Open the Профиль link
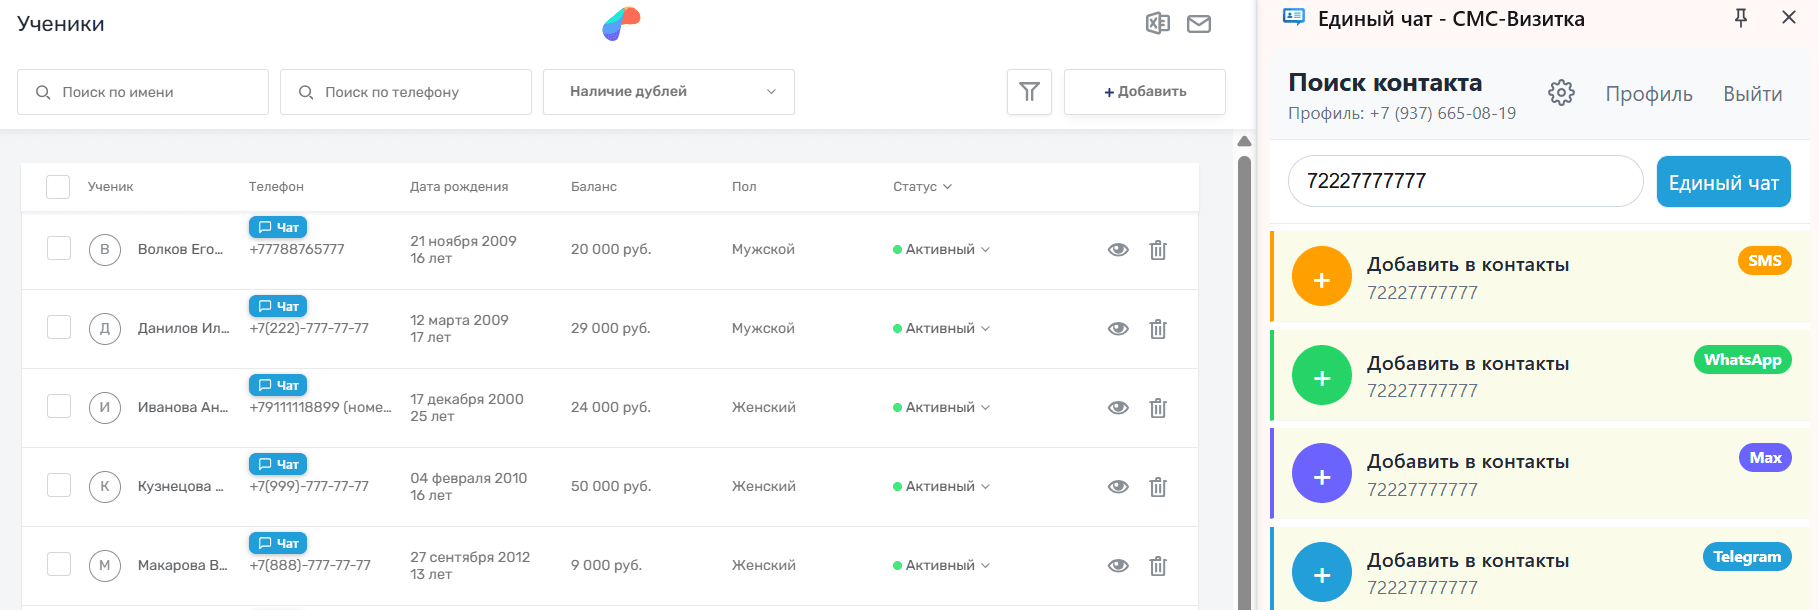The width and height of the screenshot is (1819, 610). 1649,94
